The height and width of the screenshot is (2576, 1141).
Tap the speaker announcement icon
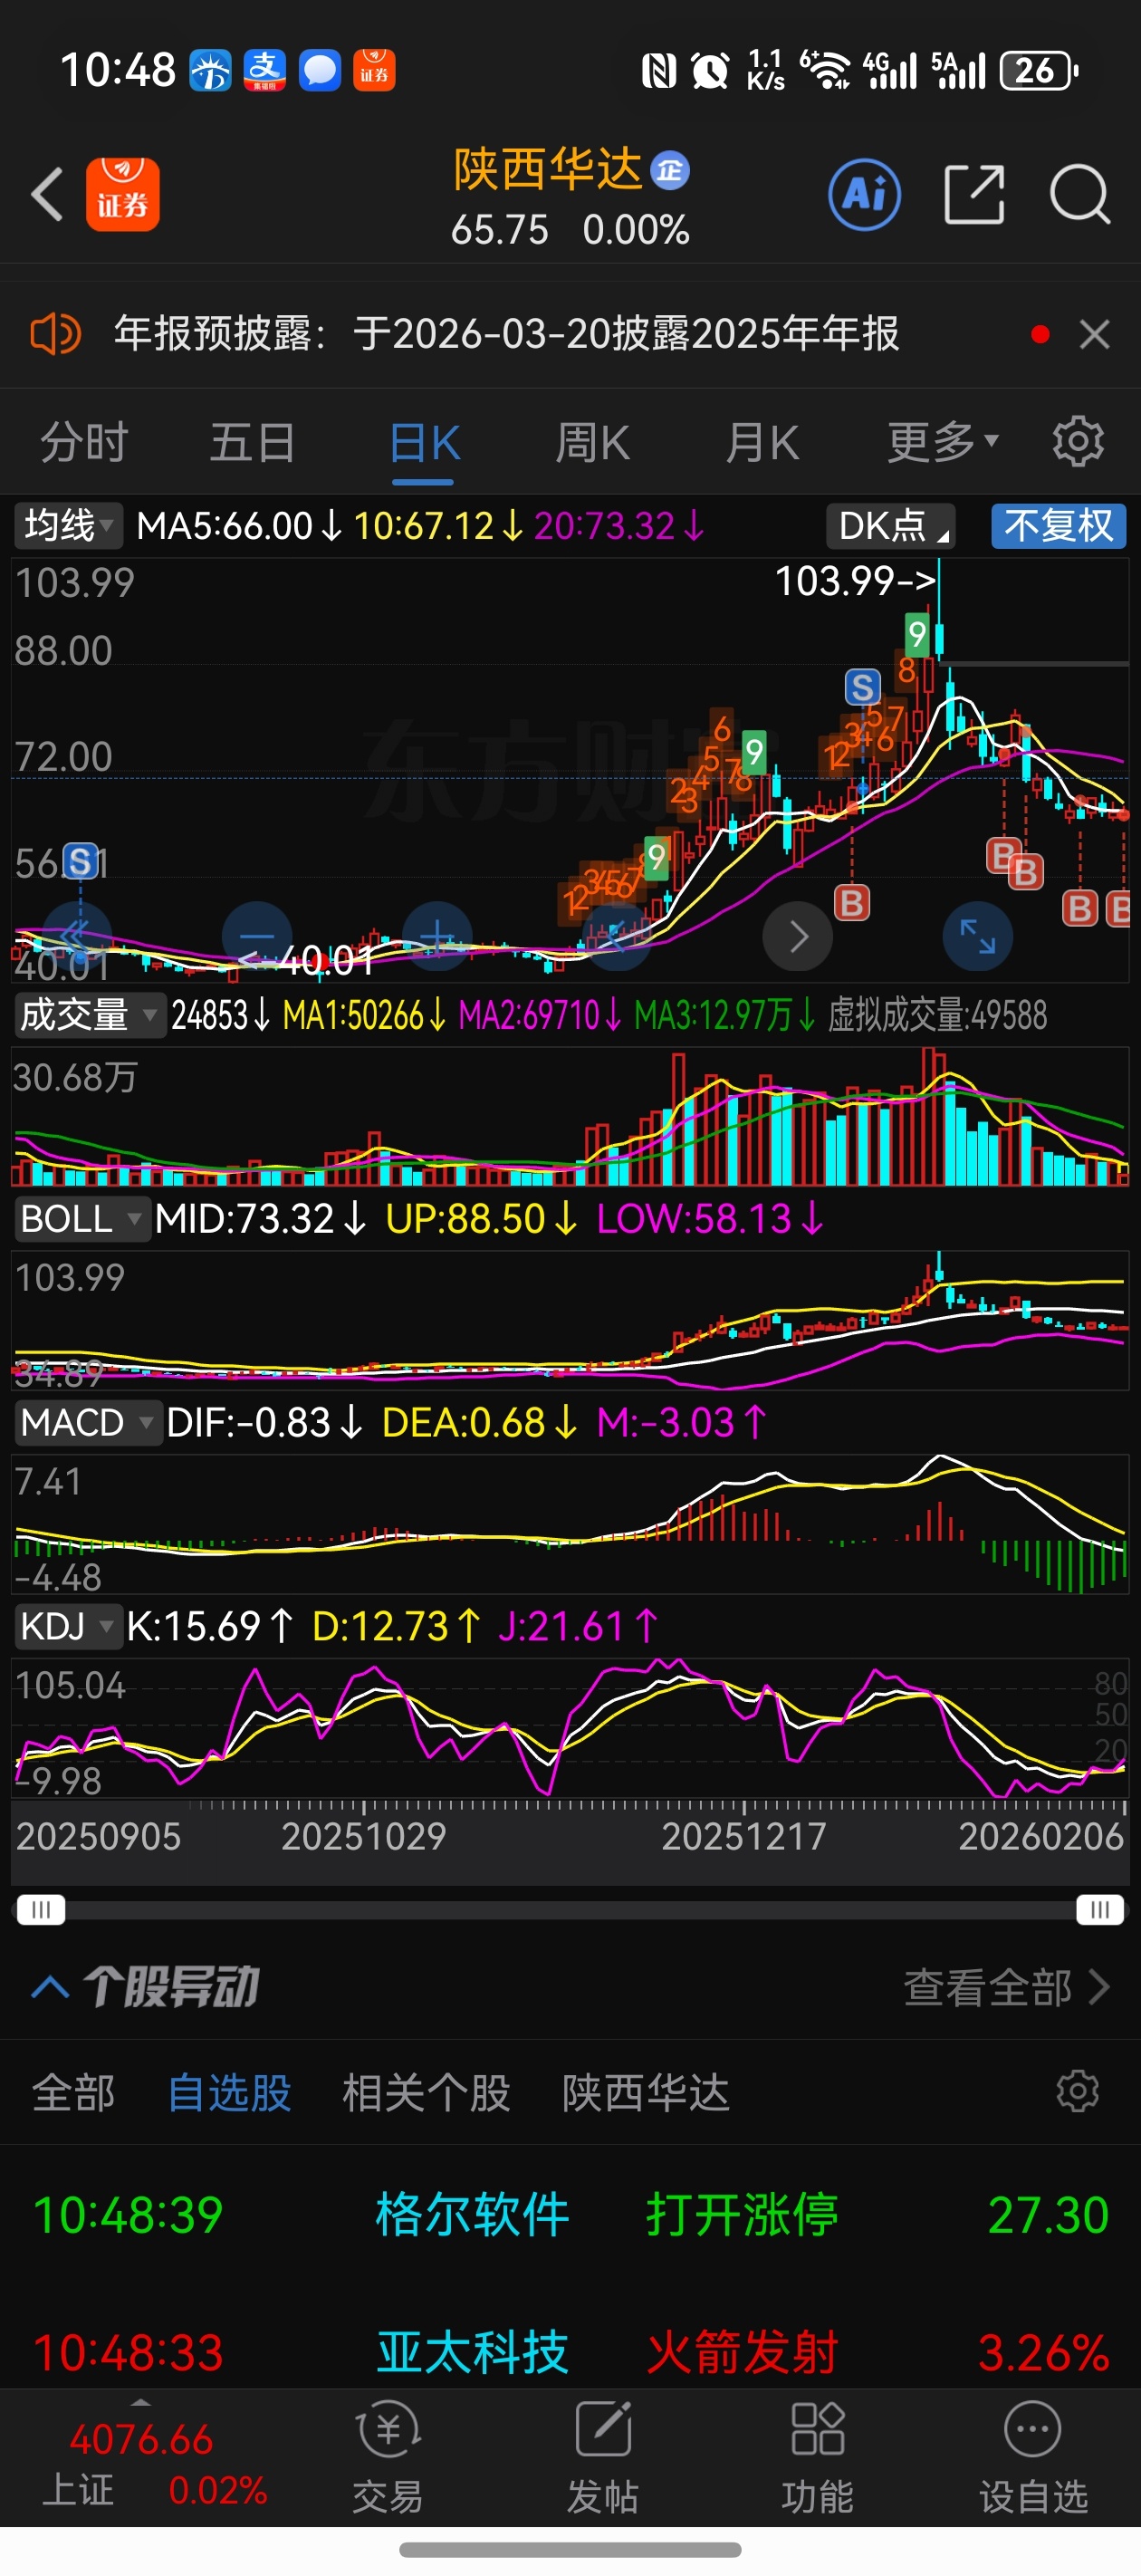pos(55,334)
